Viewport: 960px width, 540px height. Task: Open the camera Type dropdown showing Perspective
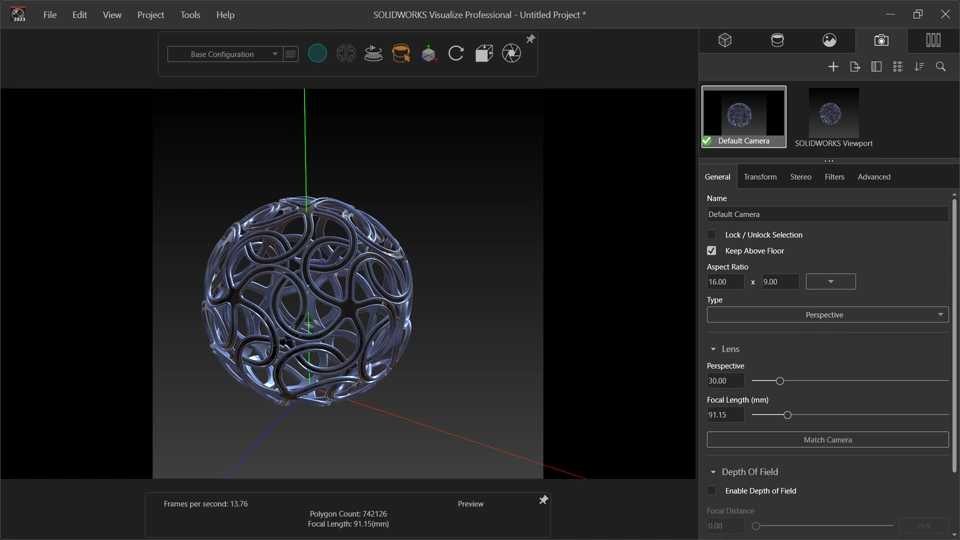[827, 315]
